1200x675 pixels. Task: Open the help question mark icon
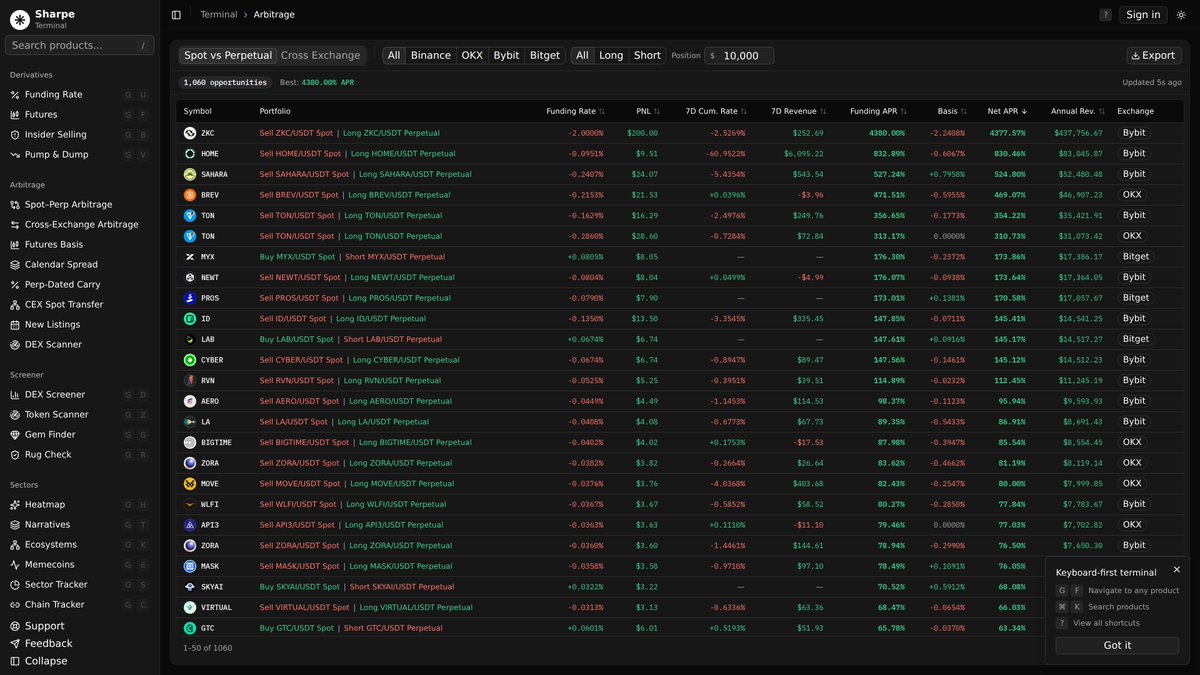[x=1105, y=15]
